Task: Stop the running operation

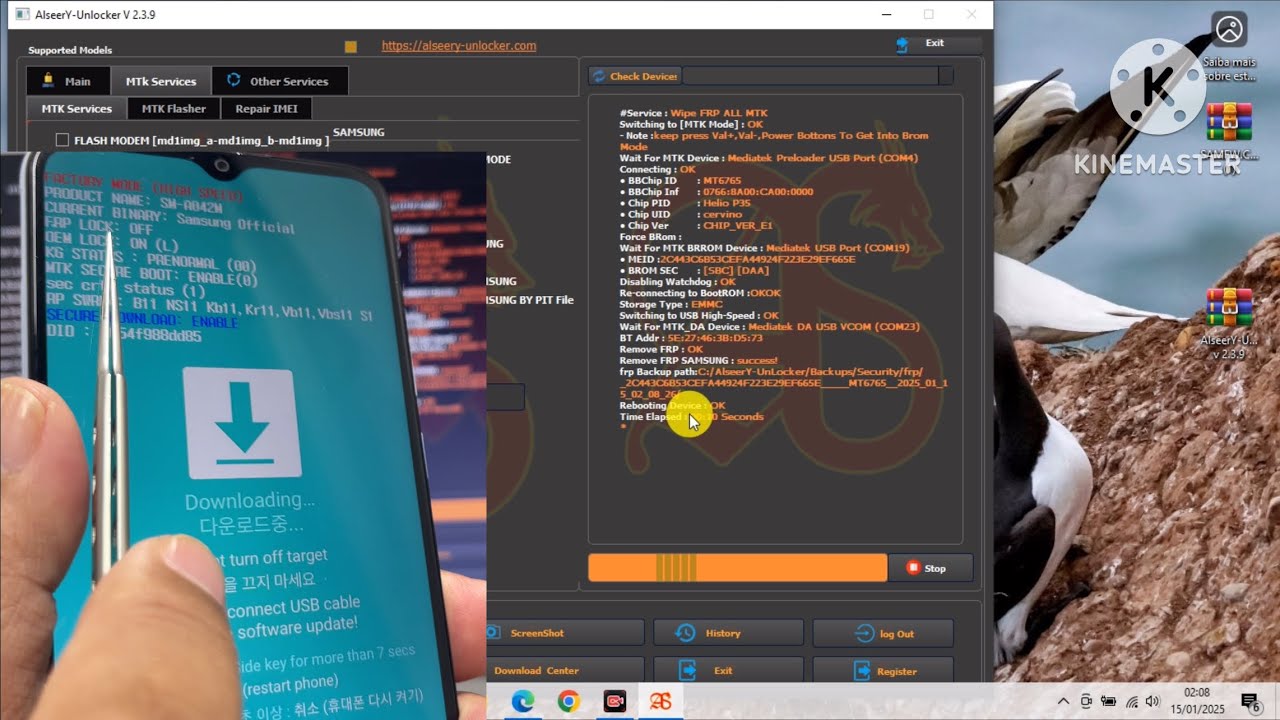Action: 930,568
